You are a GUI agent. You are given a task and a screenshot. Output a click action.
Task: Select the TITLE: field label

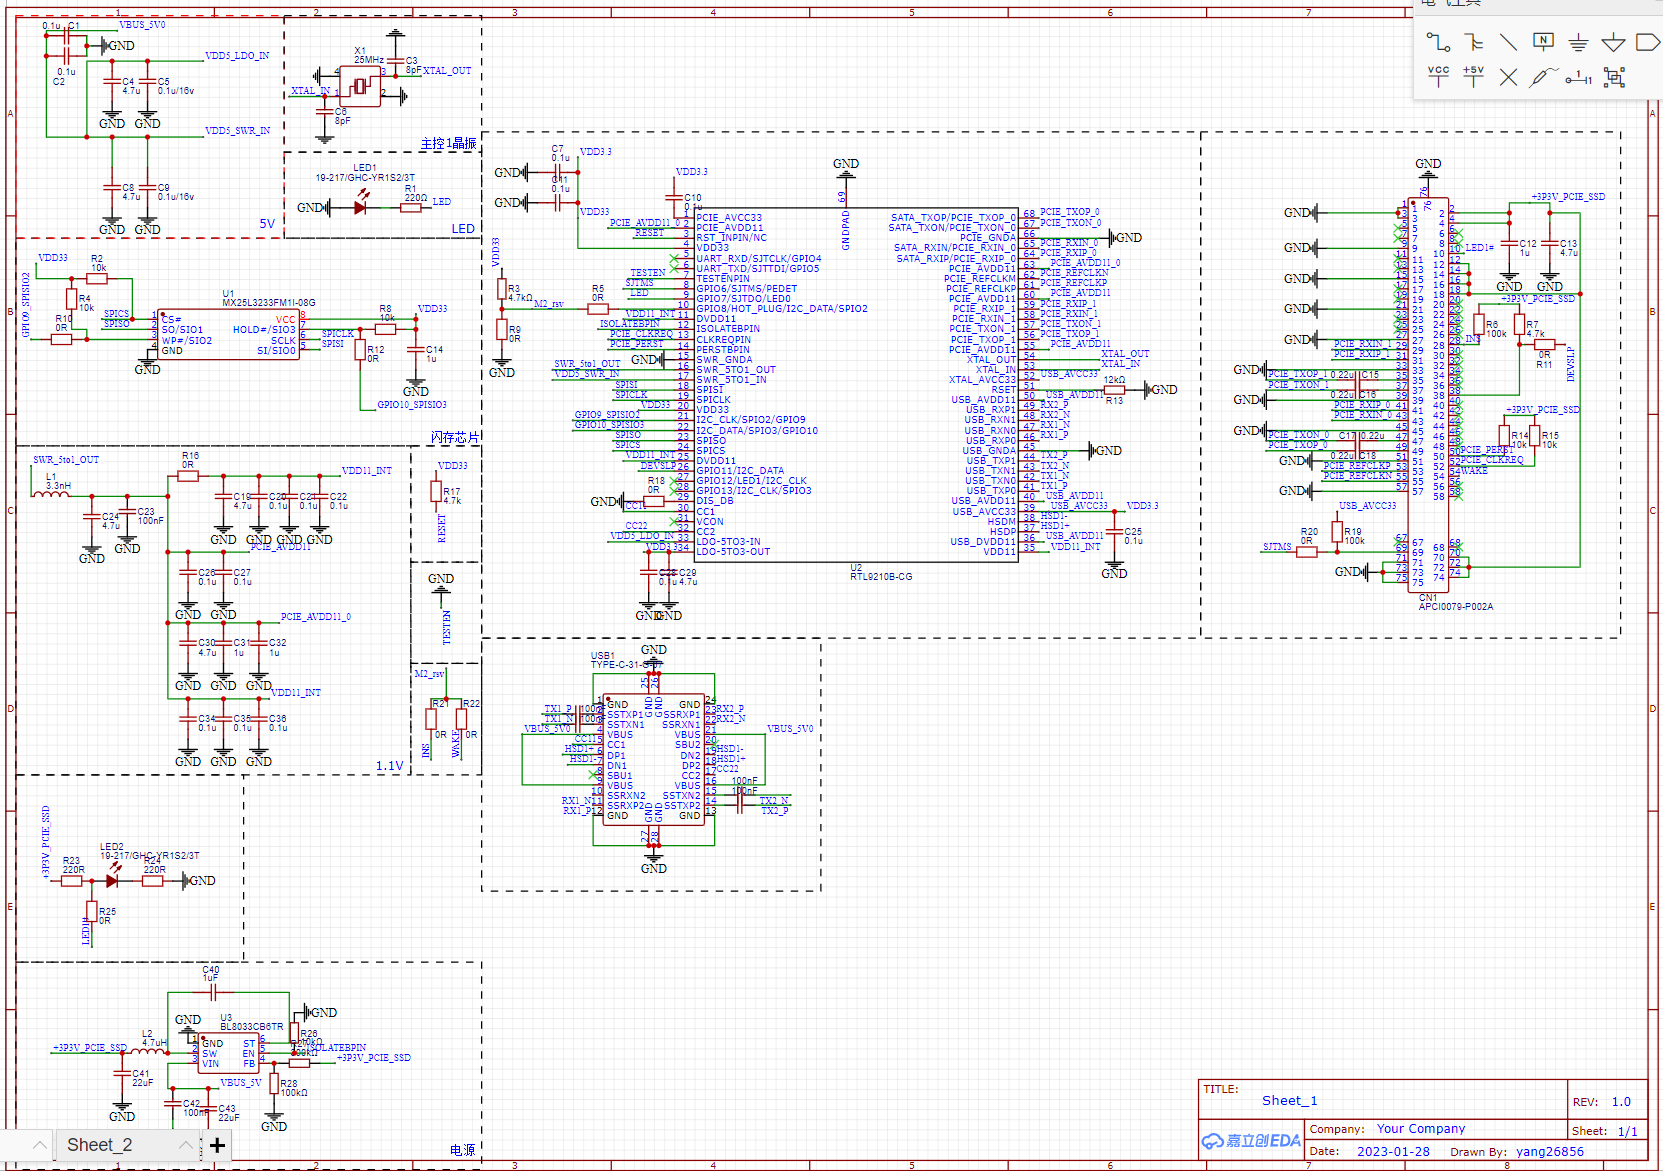1221,1089
